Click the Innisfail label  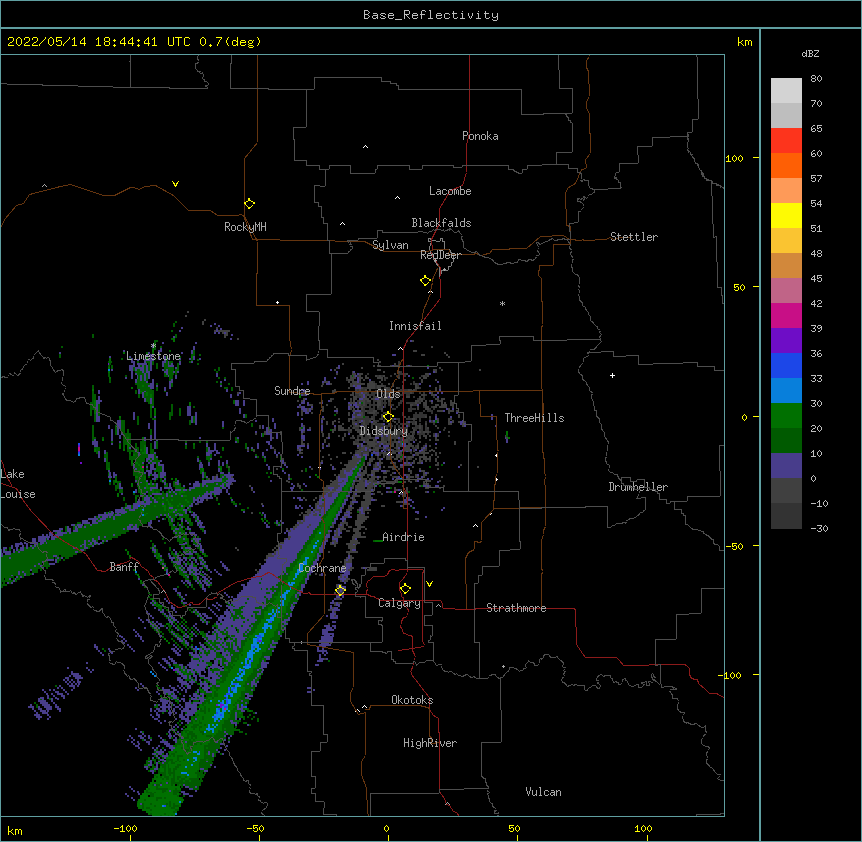(415, 326)
